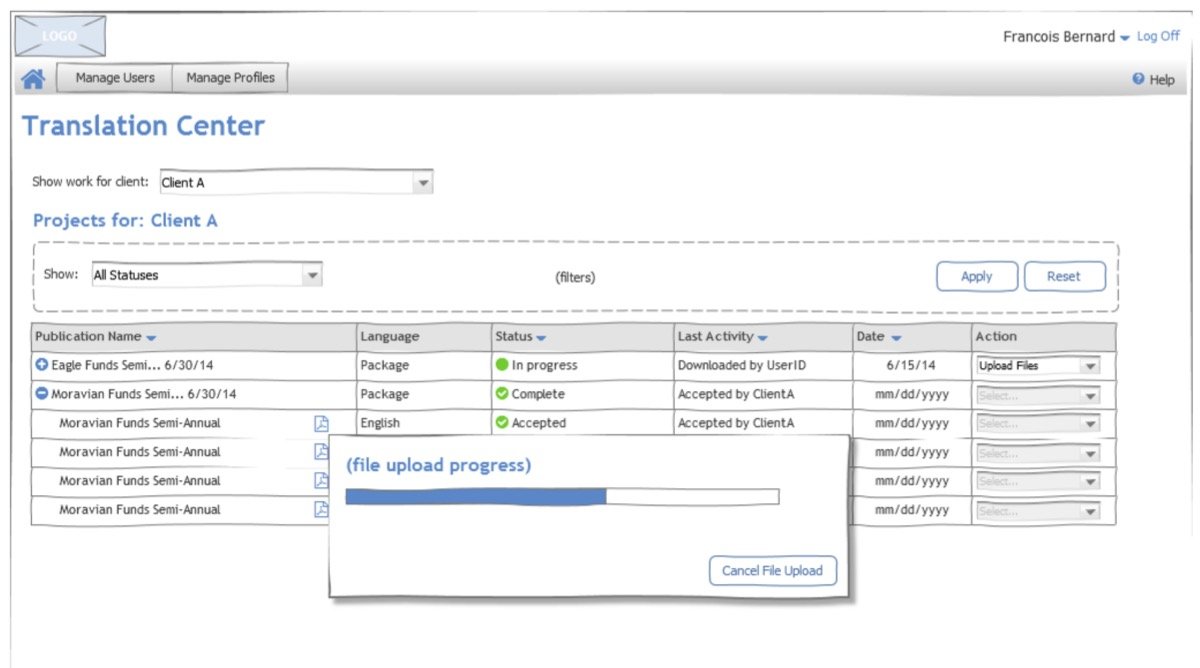1200x668 pixels.
Task: Click the file upload progress bar
Action: [562, 497]
